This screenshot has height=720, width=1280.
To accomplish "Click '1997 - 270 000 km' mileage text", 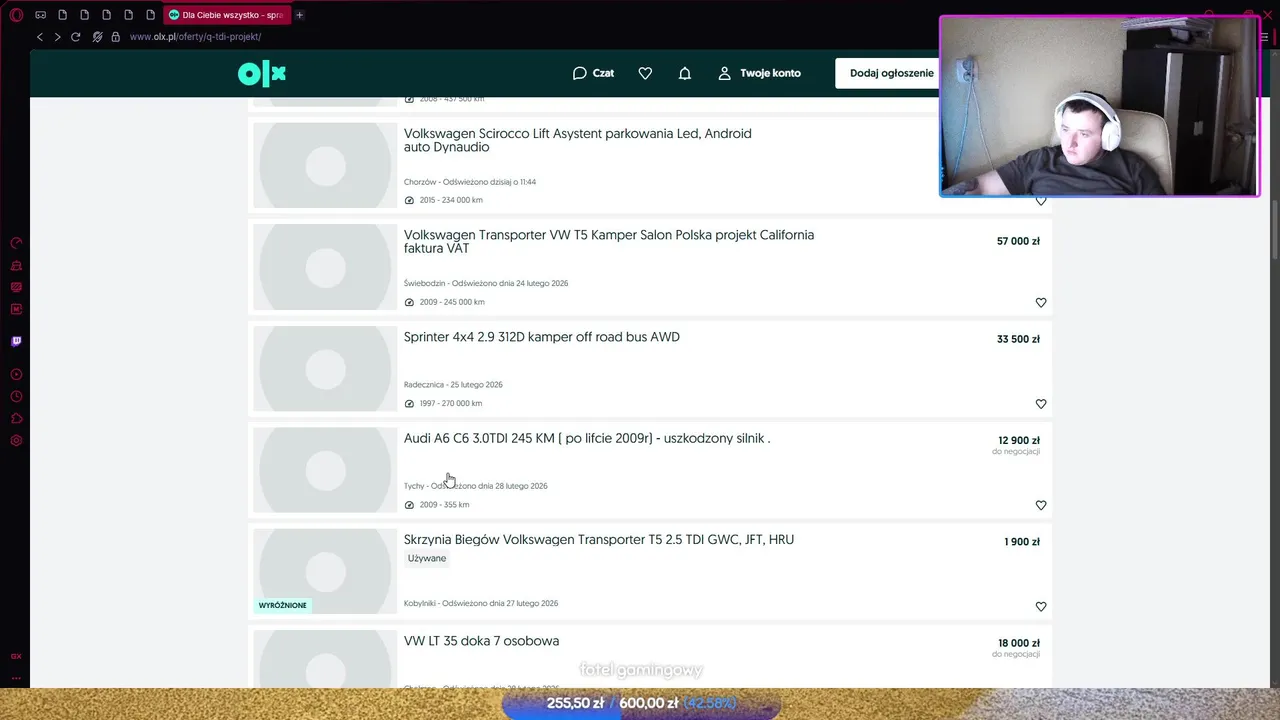I will (x=451, y=404).
